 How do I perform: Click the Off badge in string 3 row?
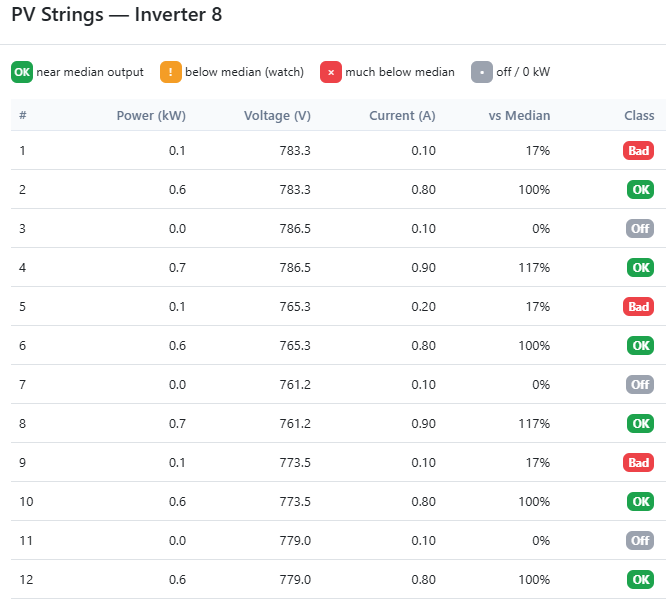click(x=640, y=228)
